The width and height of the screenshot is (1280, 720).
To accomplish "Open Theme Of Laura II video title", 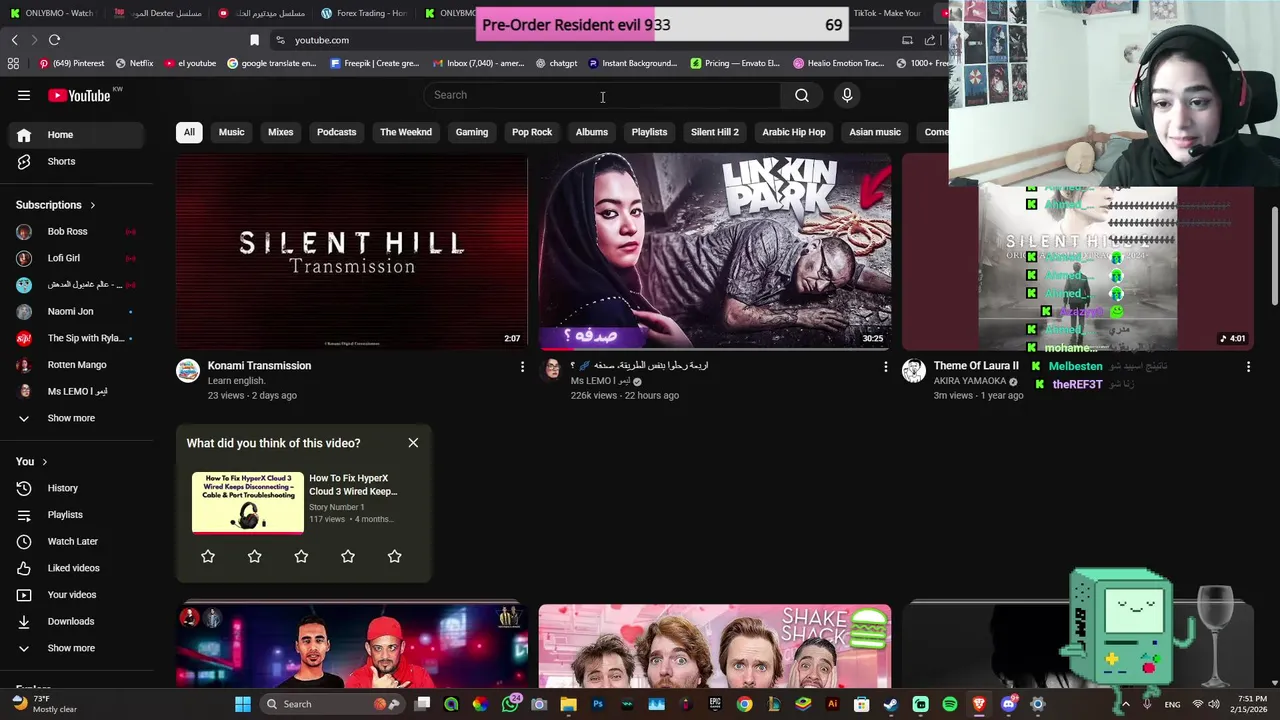I will point(976,366).
